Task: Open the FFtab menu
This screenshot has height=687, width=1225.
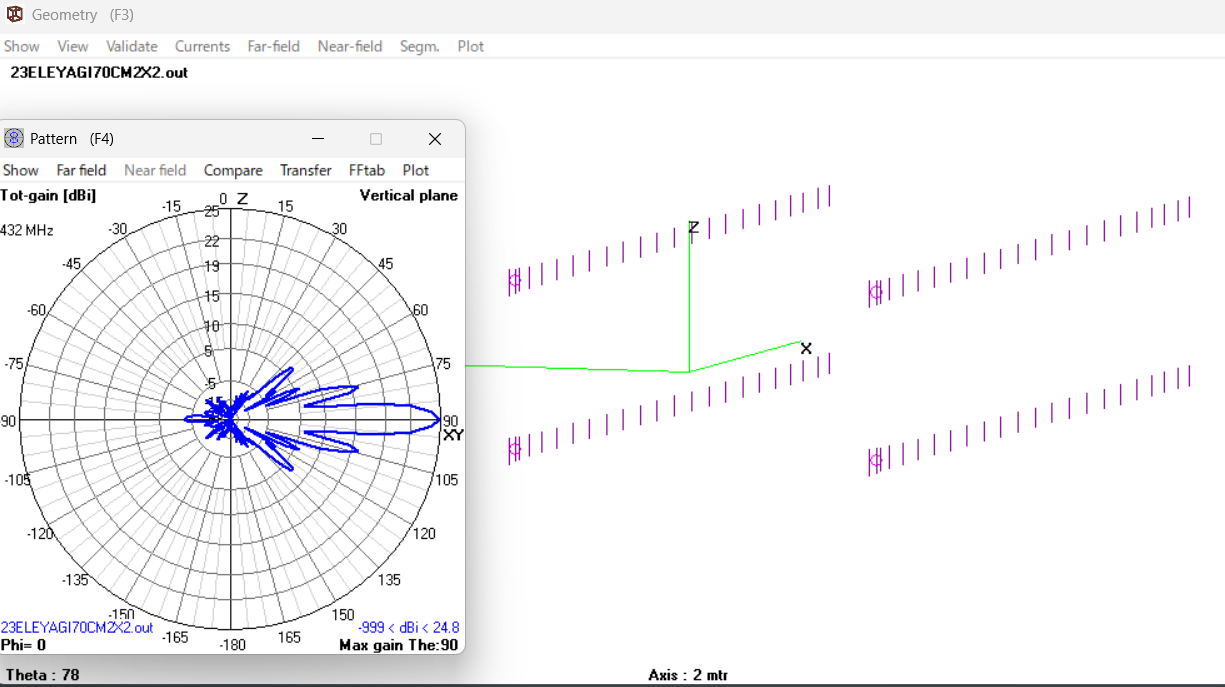Action: [366, 170]
